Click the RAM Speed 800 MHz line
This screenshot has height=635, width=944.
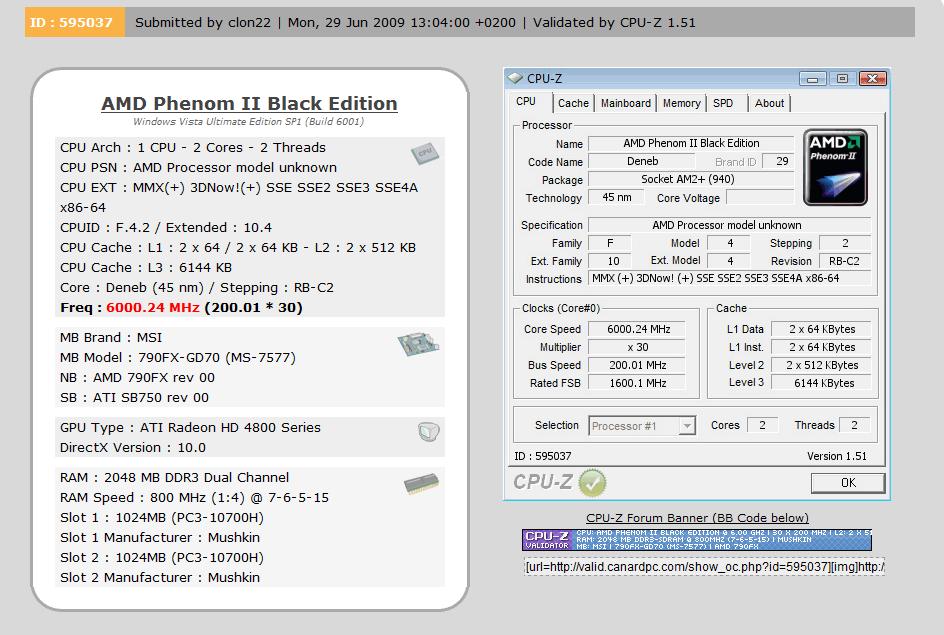(194, 498)
